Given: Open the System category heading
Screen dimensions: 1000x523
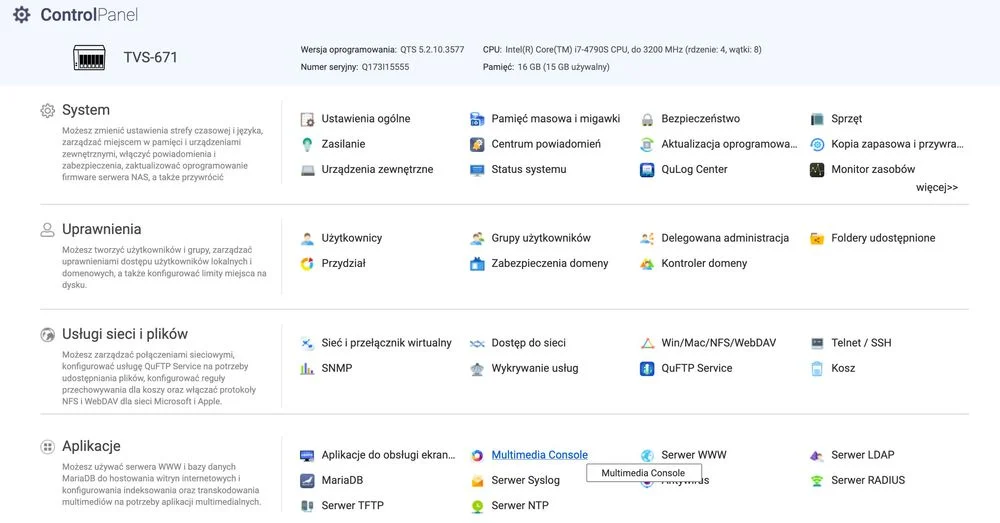Looking at the screenshot, I should point(86,110).
